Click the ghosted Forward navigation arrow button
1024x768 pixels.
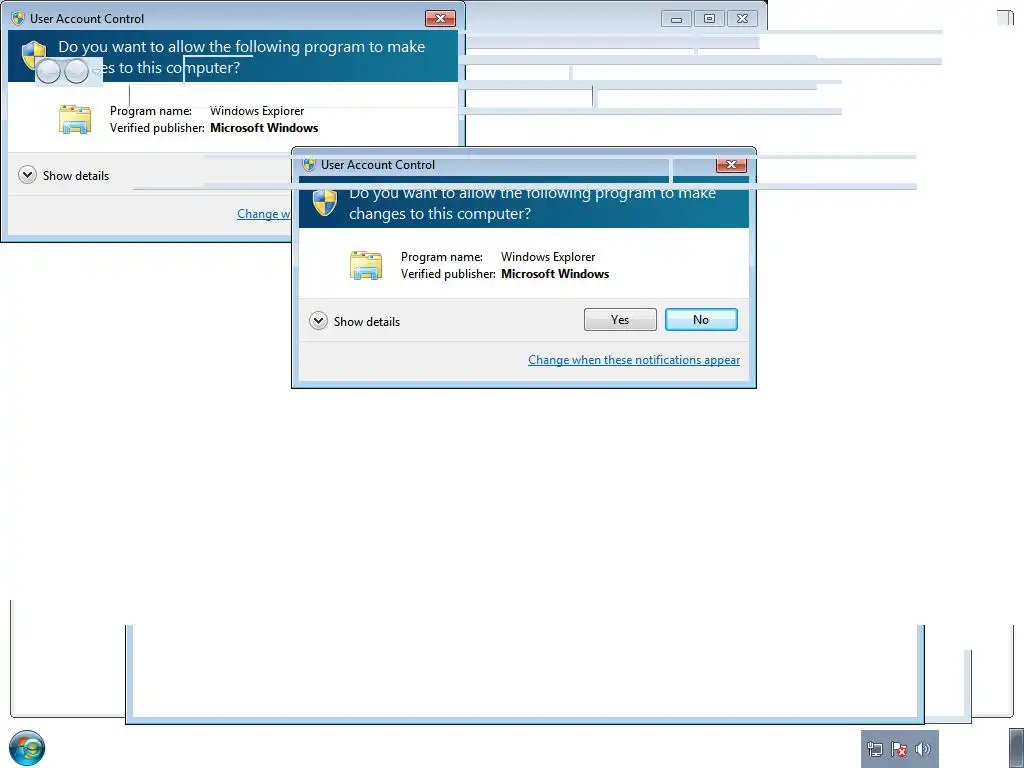pyautogui.click(x=76, y=71)
